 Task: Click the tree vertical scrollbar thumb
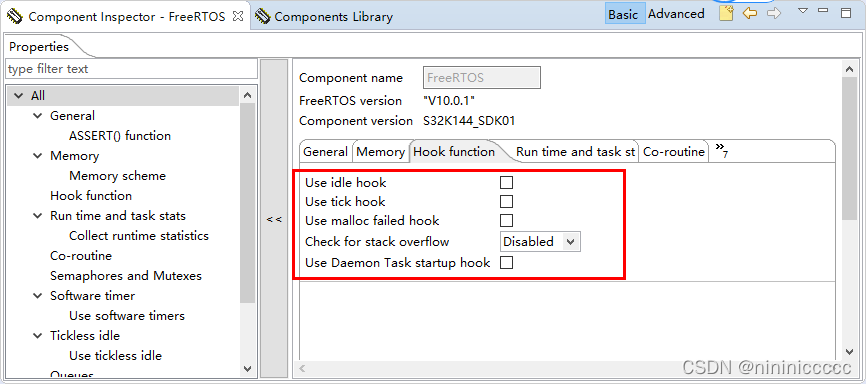247,202
